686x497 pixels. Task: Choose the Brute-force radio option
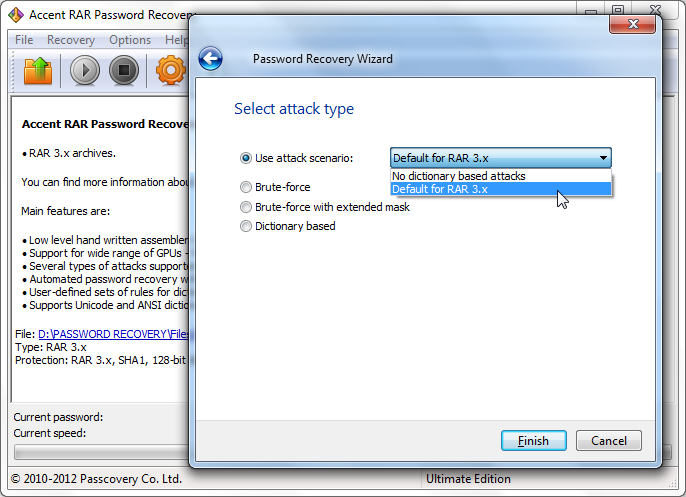(246, 187)
